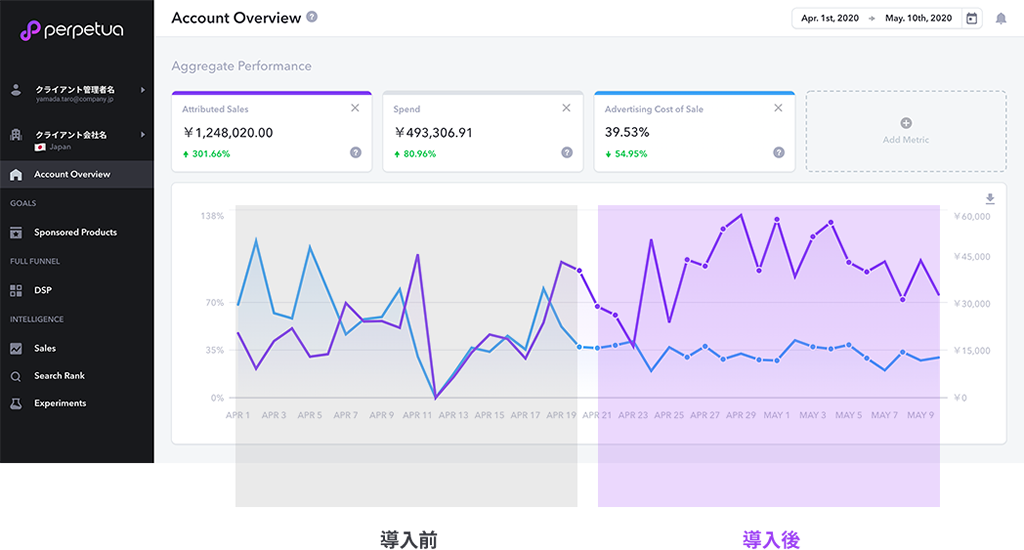Click the ¥493,306.91 value

pyautogui.click(x=434, y=133)
